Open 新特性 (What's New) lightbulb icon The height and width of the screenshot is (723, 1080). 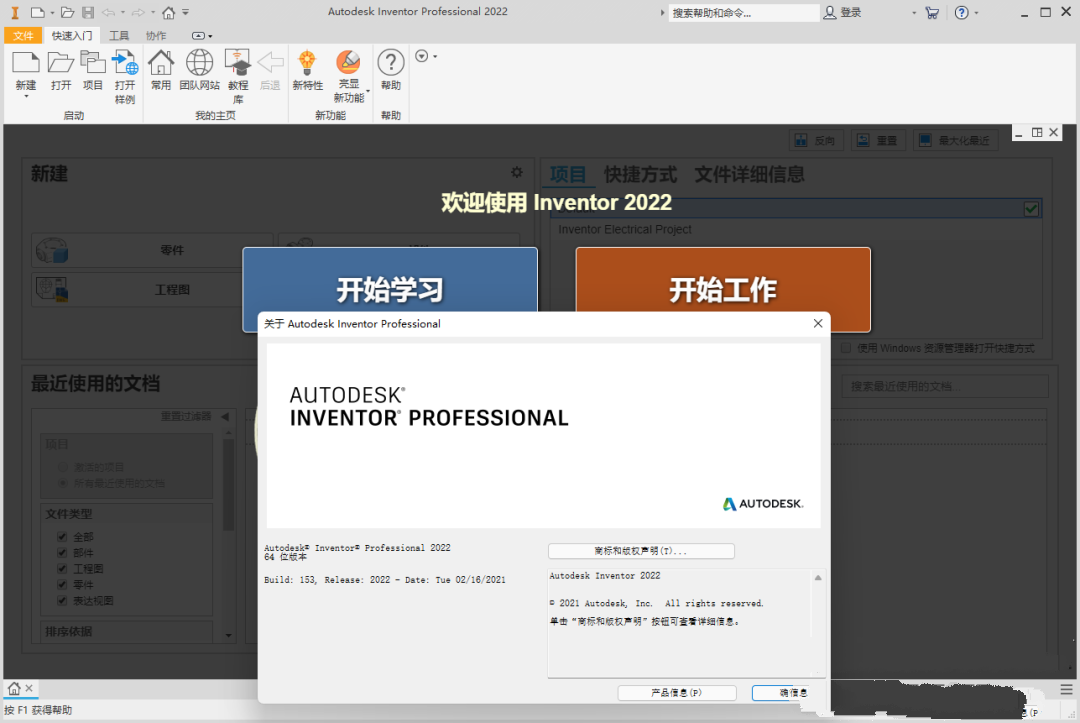[307, 63]
